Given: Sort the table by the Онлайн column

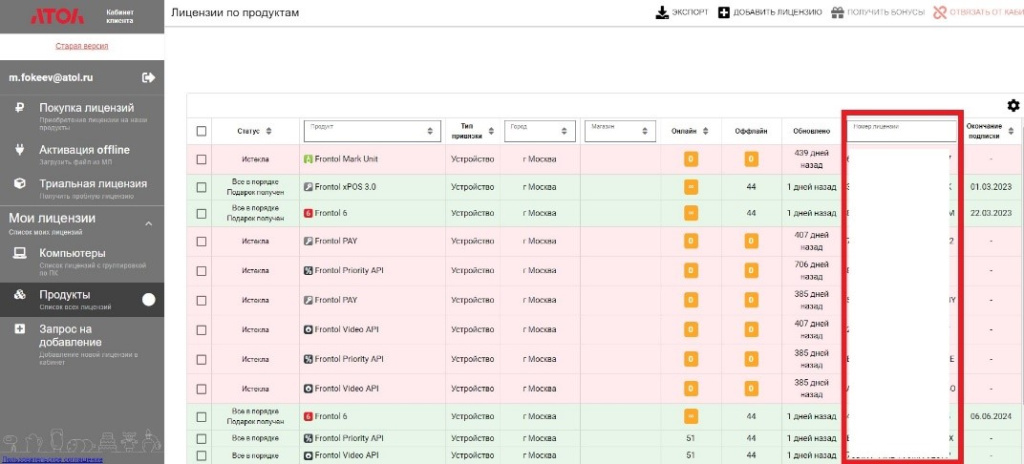Looking at the screenshot, I should [x=706, y=131].
